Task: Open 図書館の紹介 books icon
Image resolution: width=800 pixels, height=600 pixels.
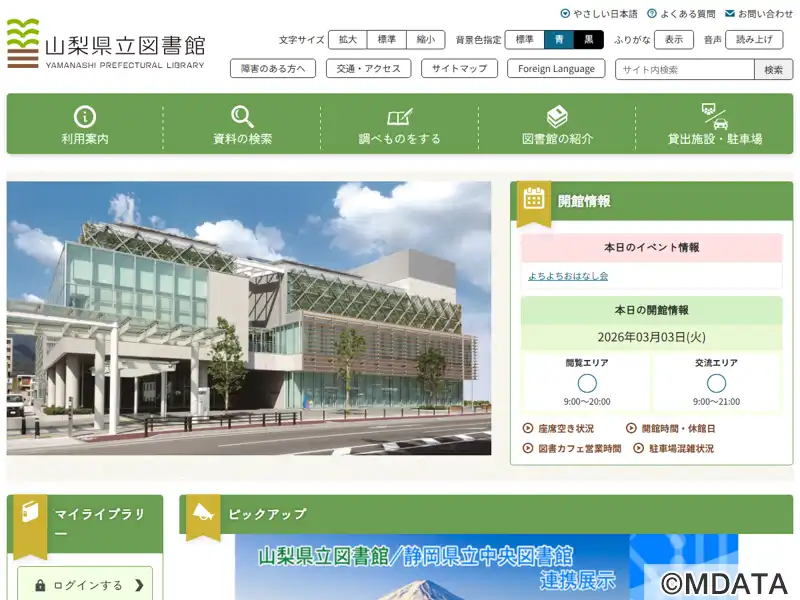Action: (557, 116)
